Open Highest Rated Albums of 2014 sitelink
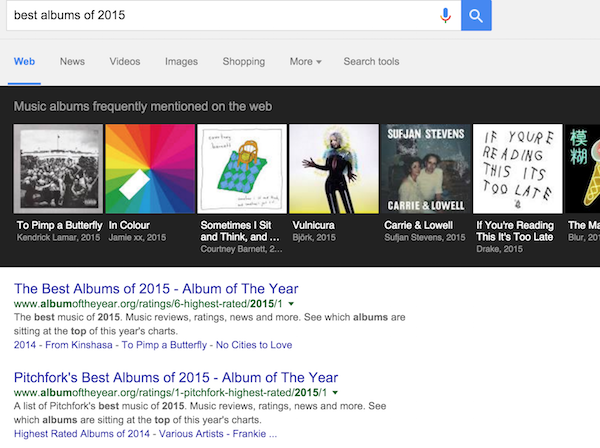The height and width of the screenshot is (448, 600). [82, 434]
